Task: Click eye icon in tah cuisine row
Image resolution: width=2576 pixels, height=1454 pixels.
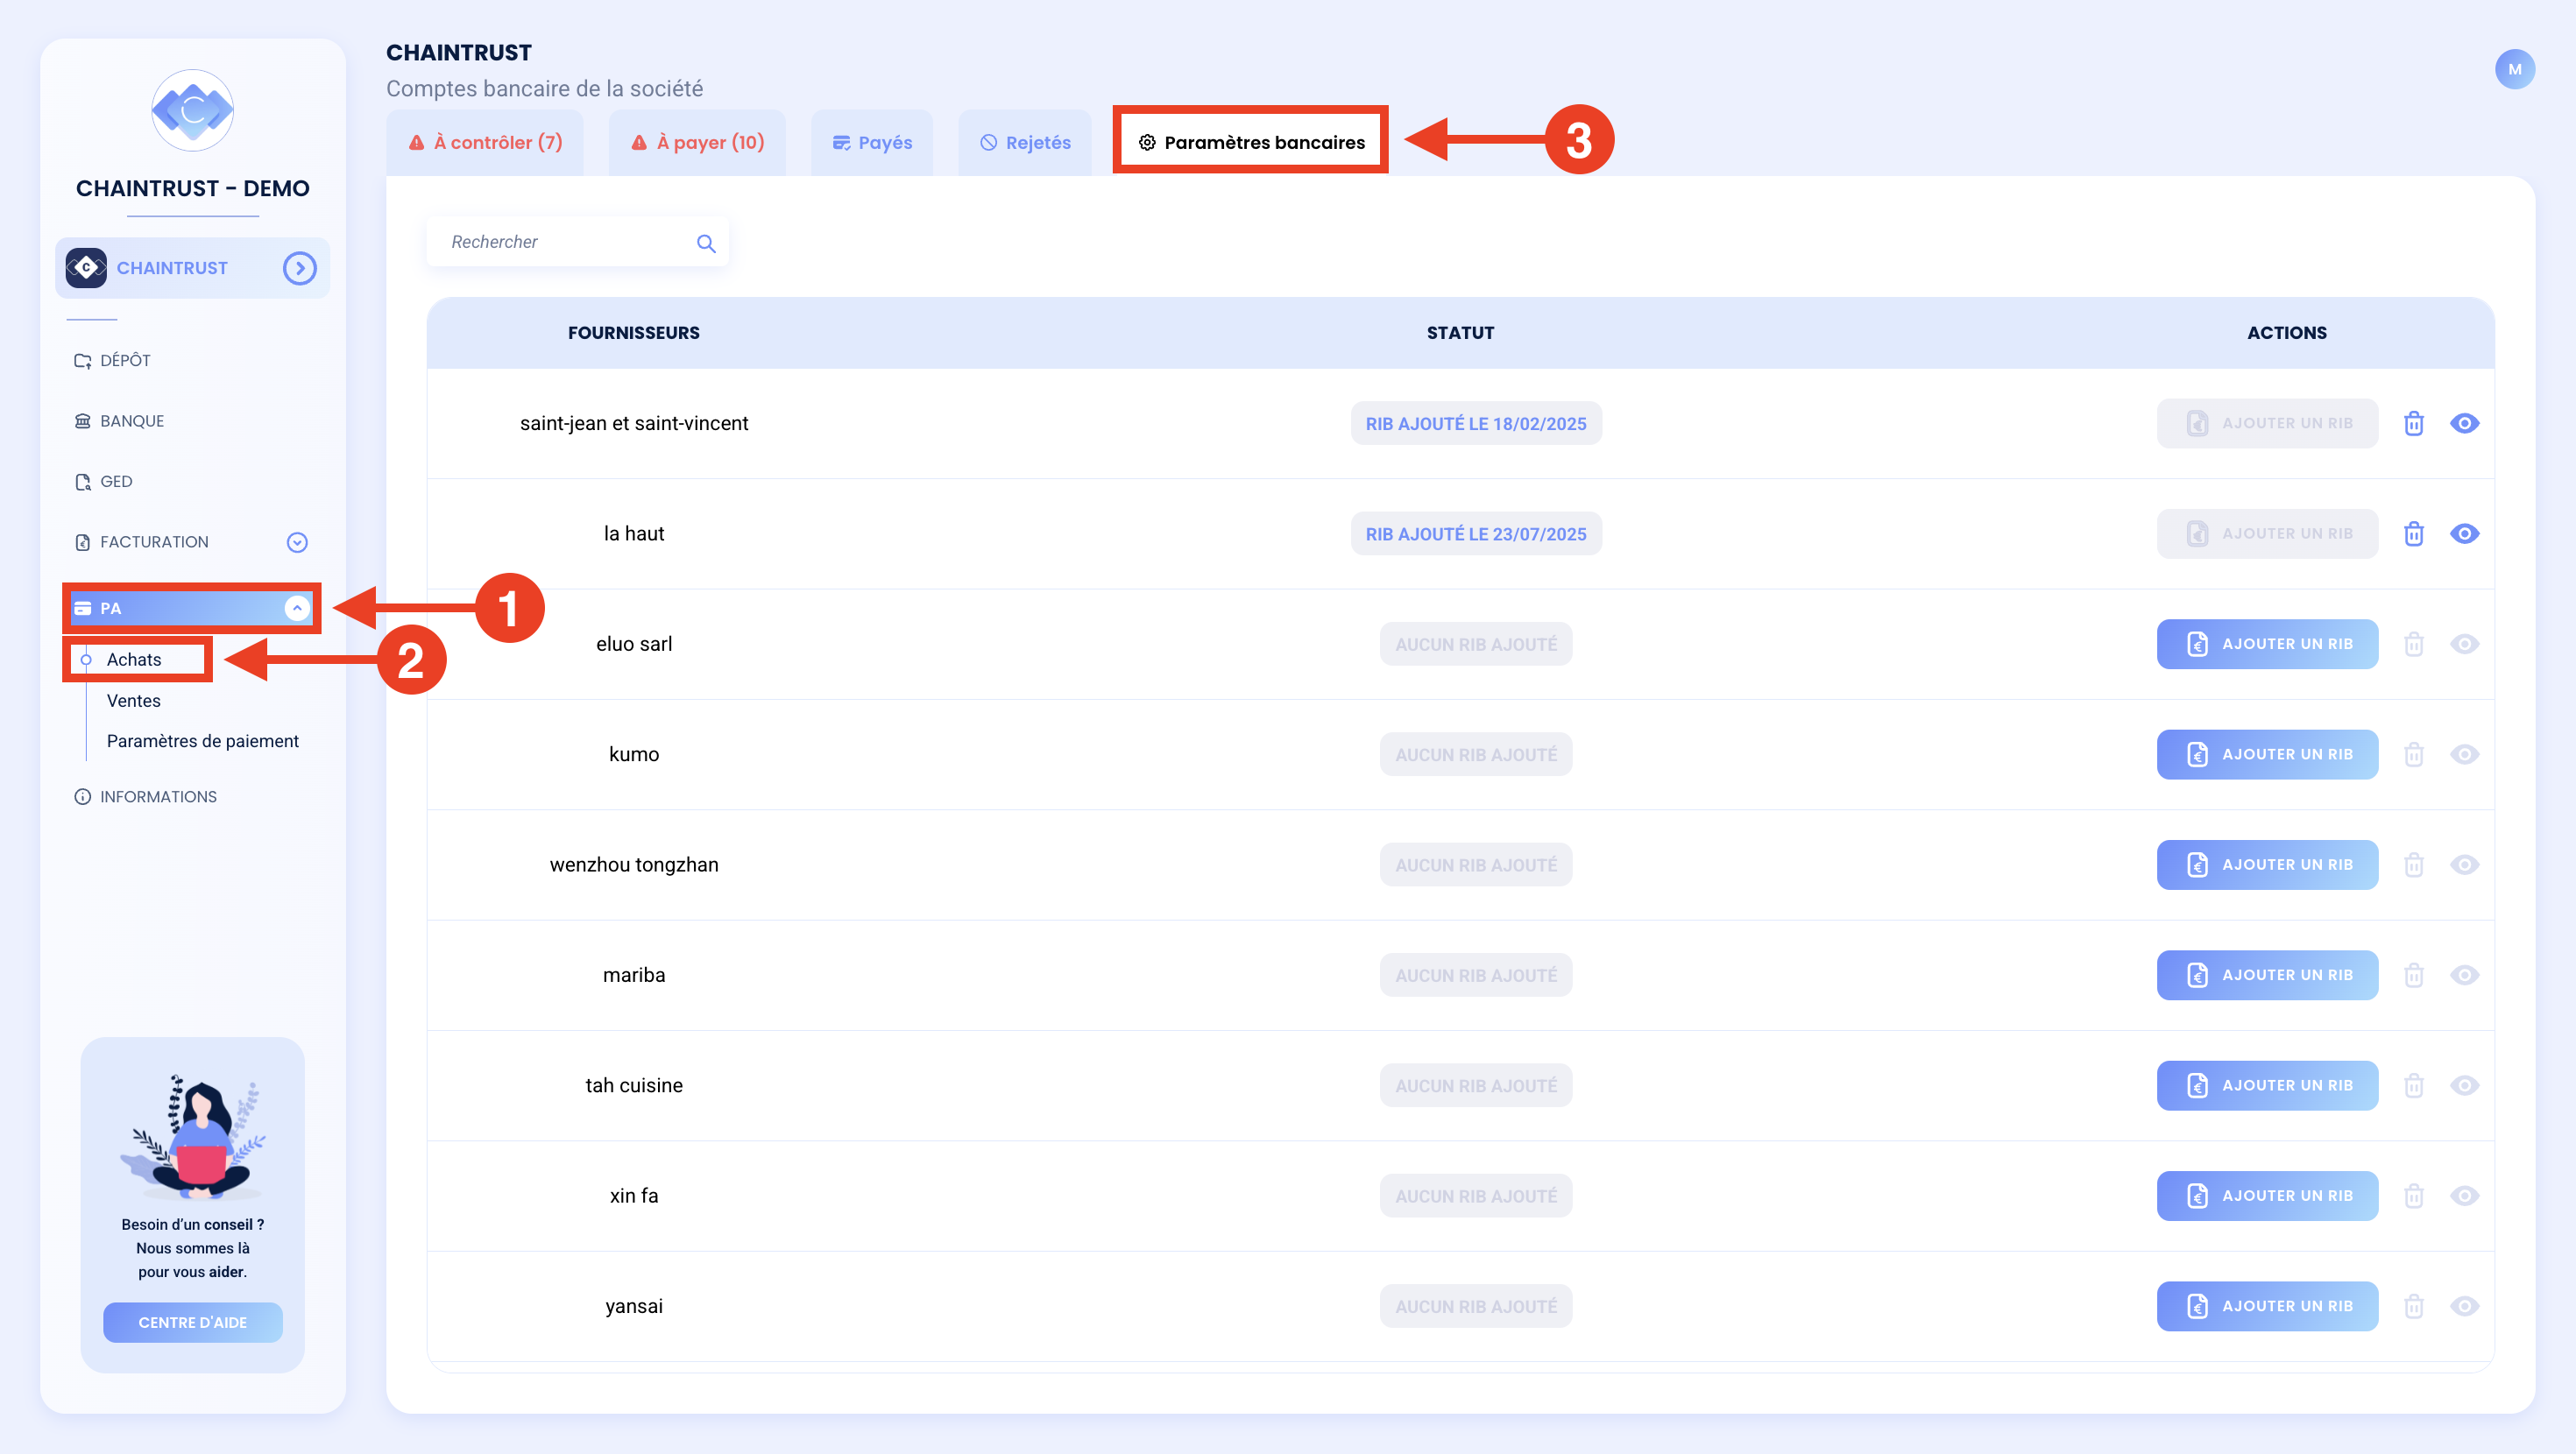Action: (2464, 1085)
